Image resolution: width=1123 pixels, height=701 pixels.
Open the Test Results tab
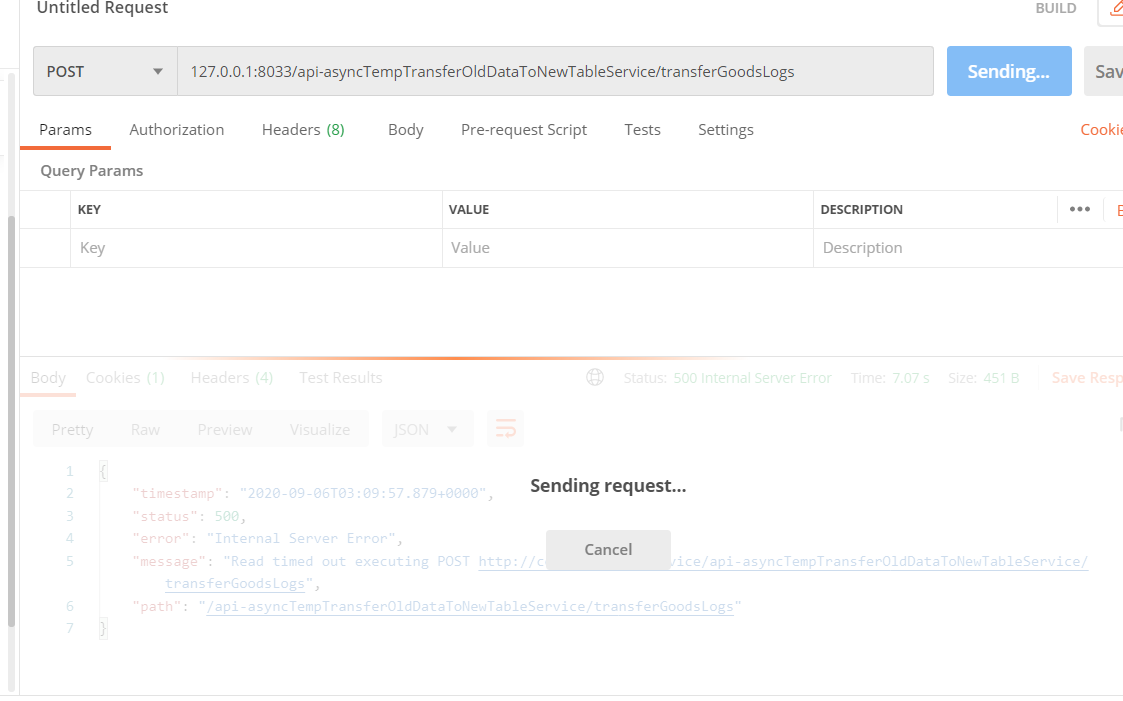[x=341, y=377]
